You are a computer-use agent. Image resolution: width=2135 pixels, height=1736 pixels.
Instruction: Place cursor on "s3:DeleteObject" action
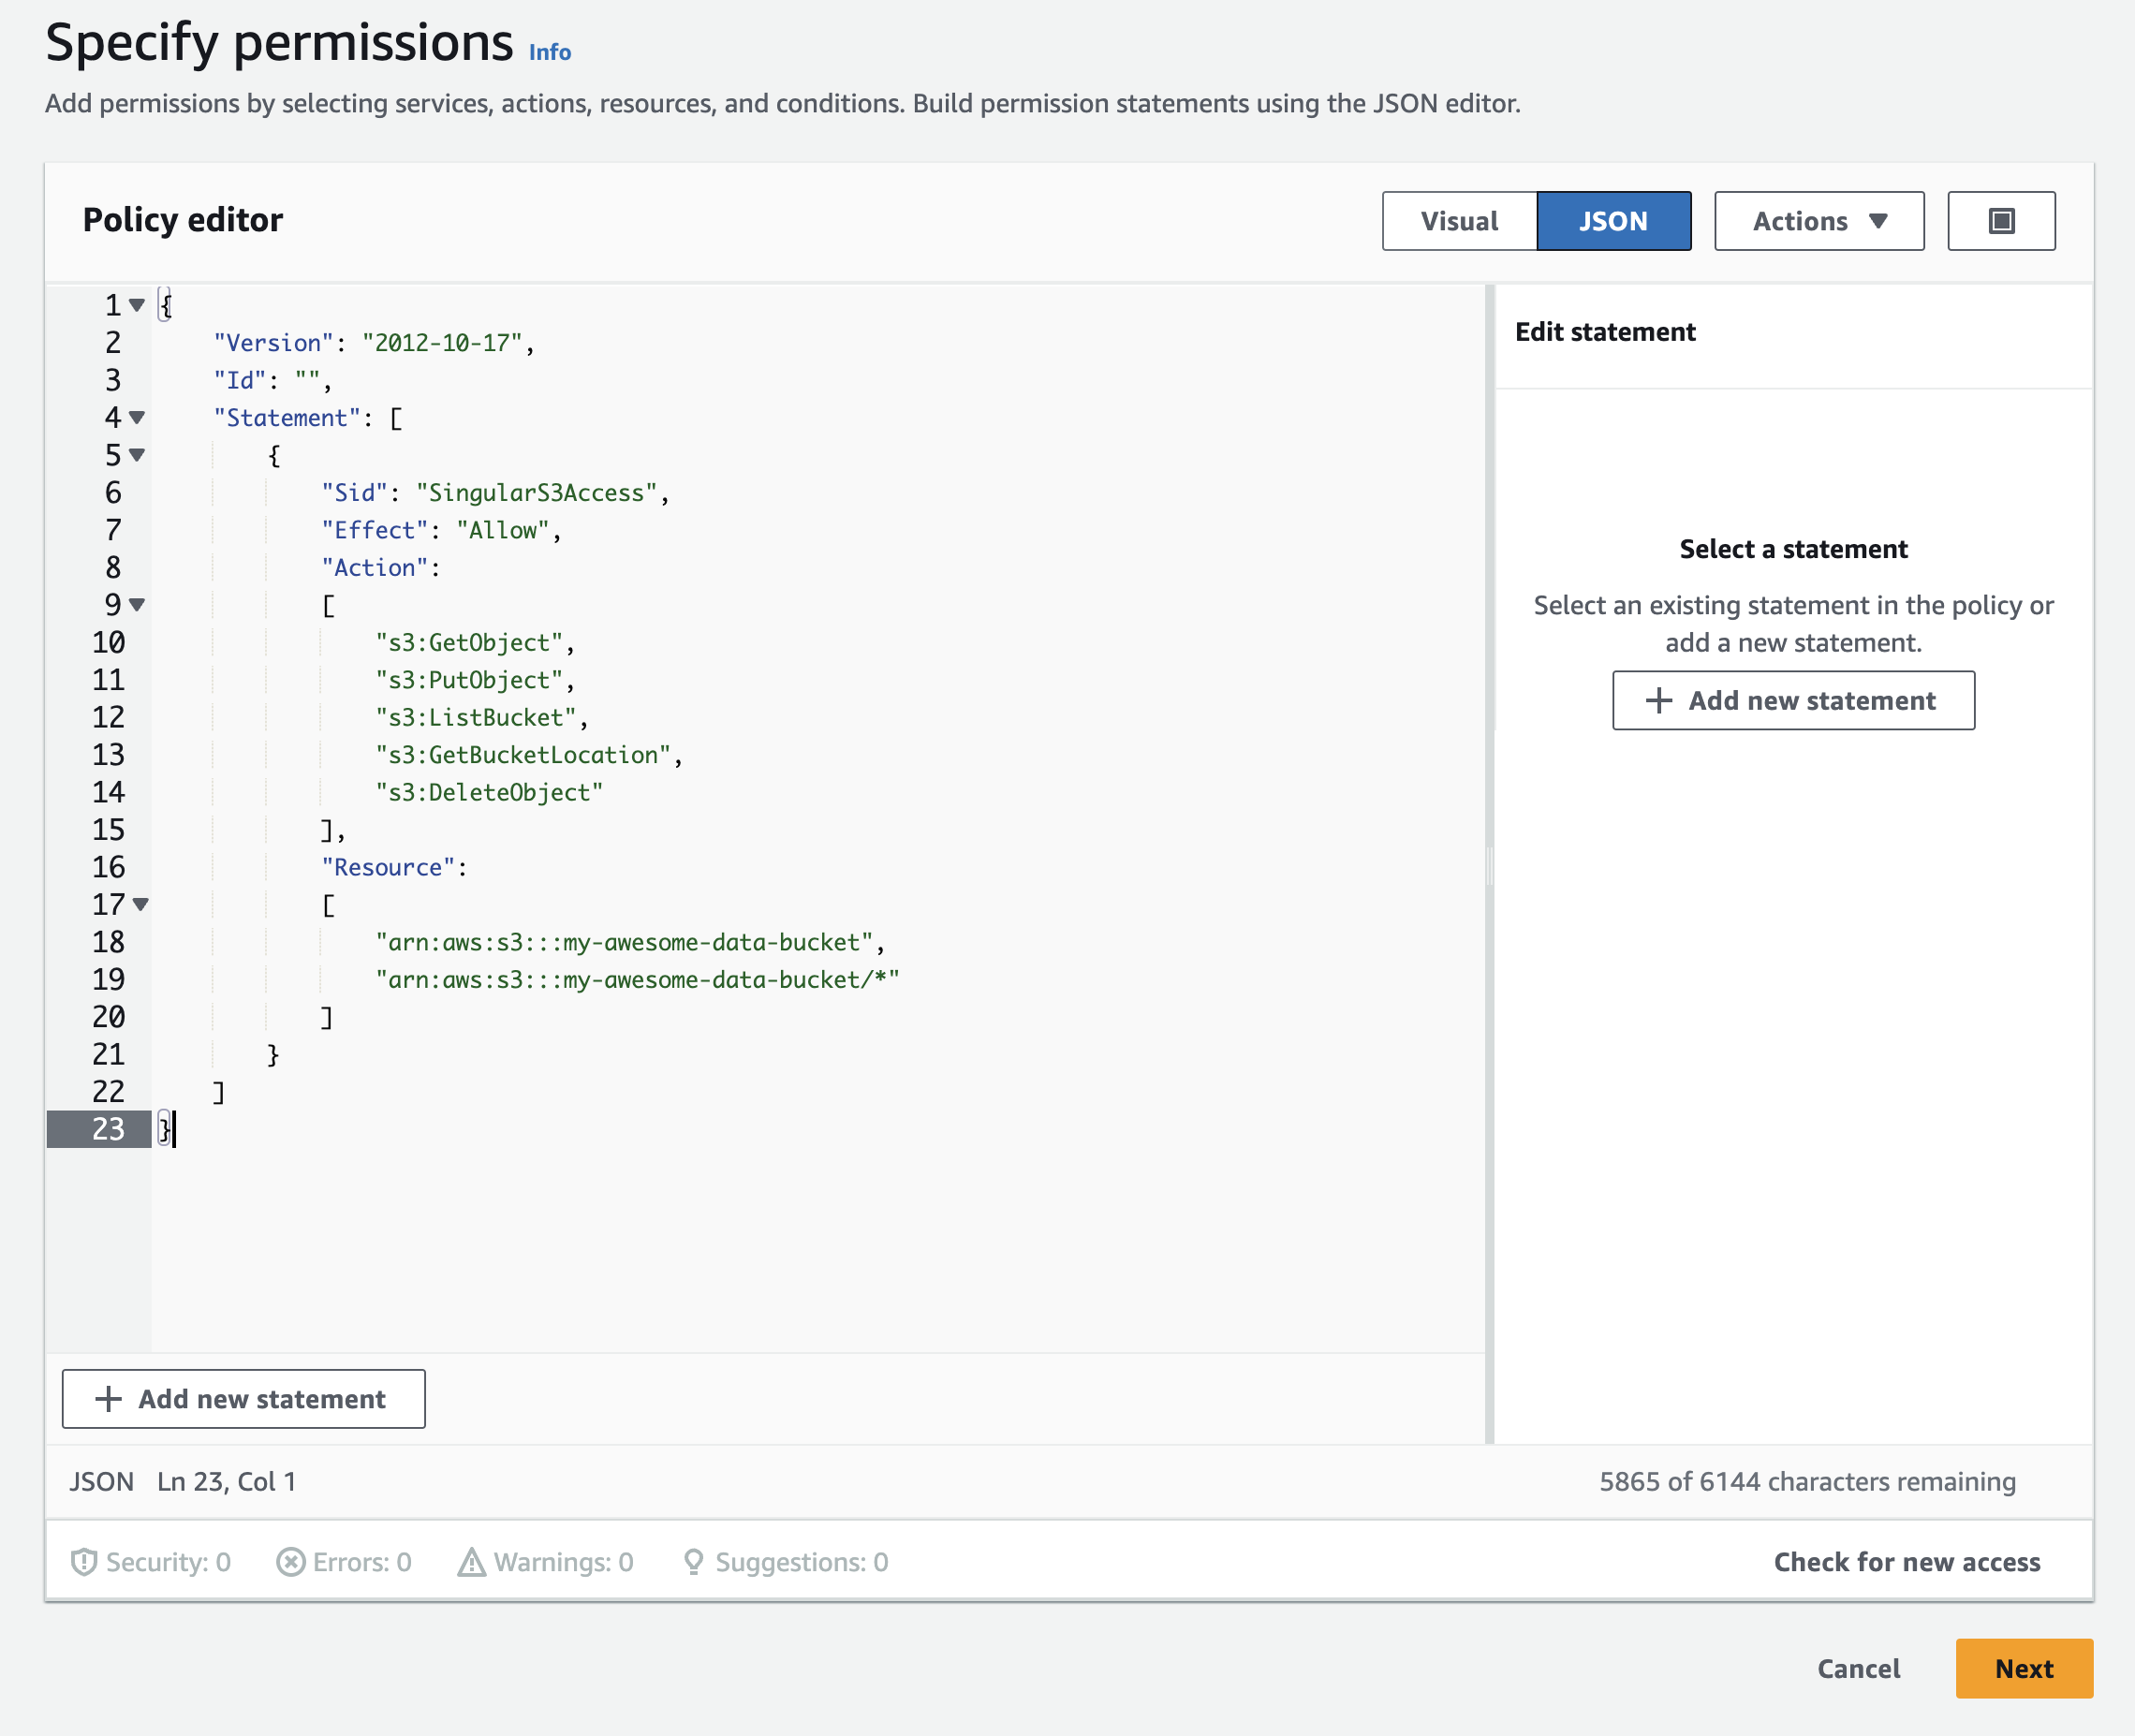point(489,793)
